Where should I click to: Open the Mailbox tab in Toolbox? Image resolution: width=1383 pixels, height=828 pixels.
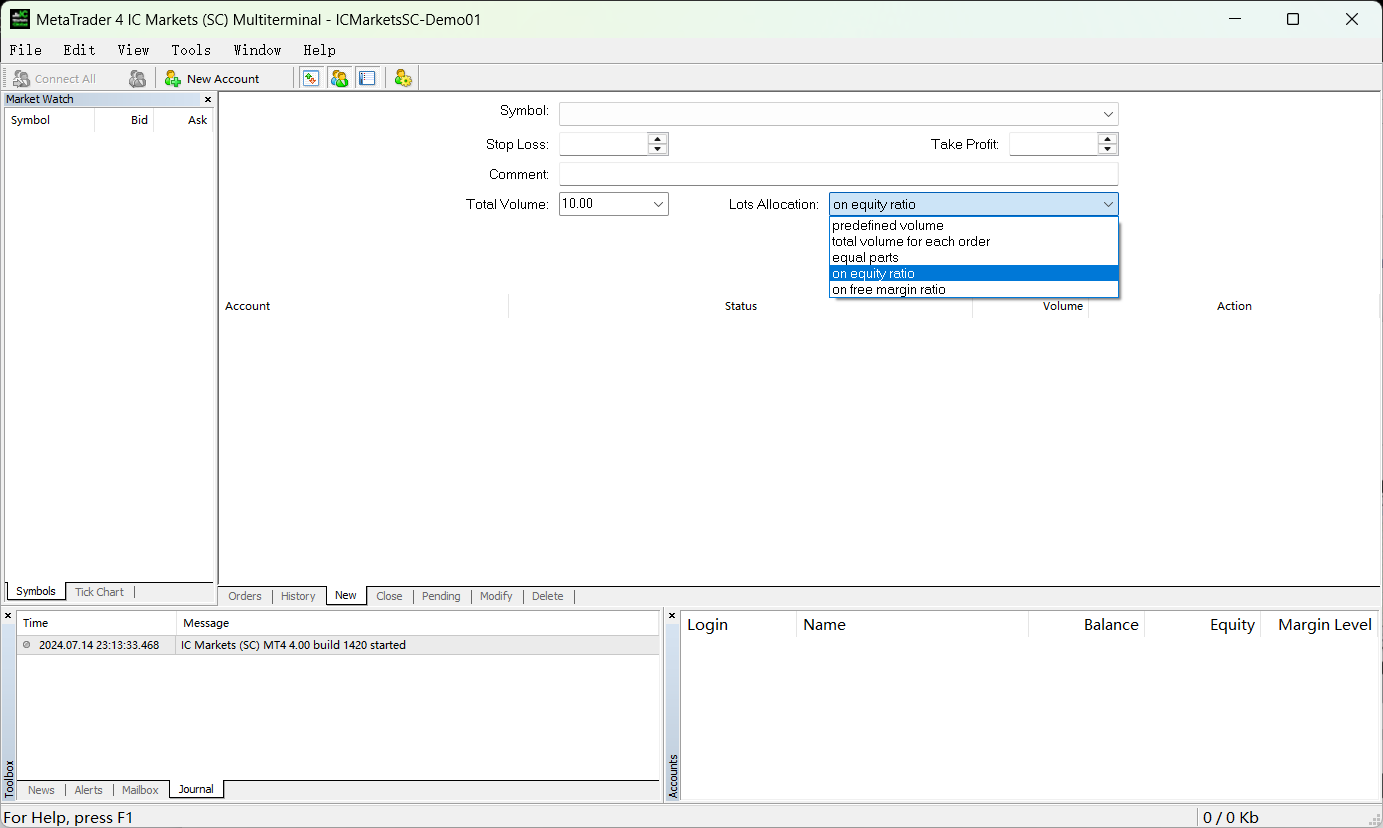[140, 790]
